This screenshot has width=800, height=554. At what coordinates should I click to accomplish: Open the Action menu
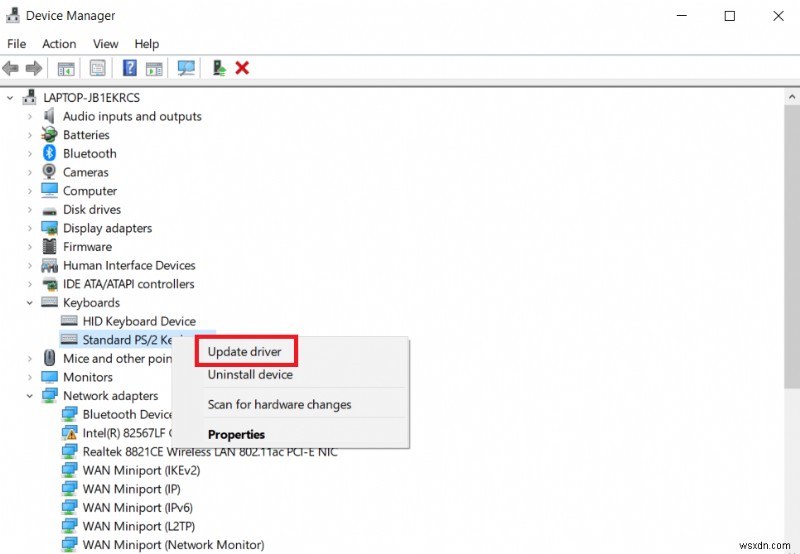click(x=59, y=44)
